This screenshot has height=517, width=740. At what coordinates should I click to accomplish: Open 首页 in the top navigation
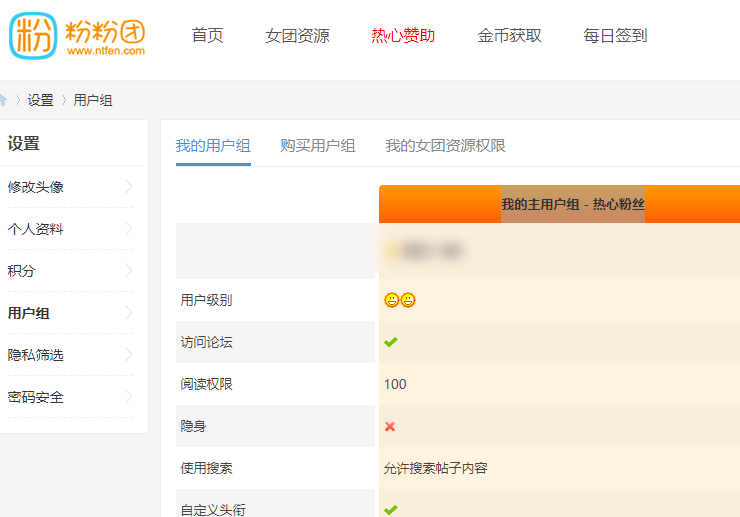tap(207, 35)
